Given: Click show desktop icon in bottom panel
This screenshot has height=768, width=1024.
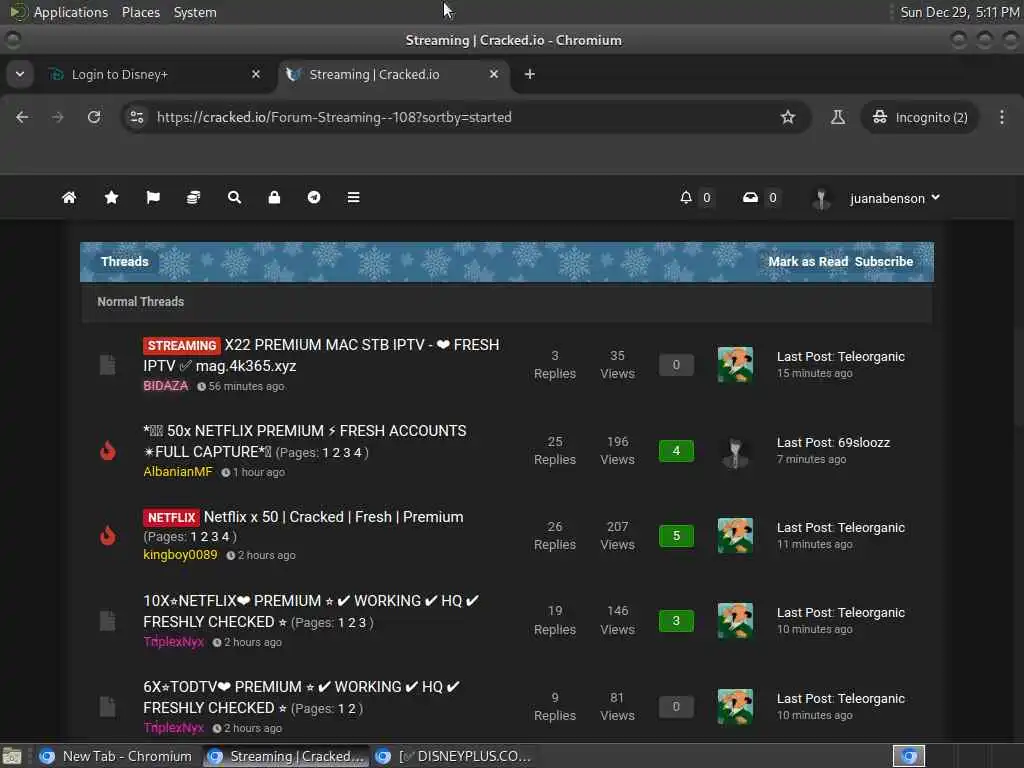Looking at the screenshot, I should (12, 757).
